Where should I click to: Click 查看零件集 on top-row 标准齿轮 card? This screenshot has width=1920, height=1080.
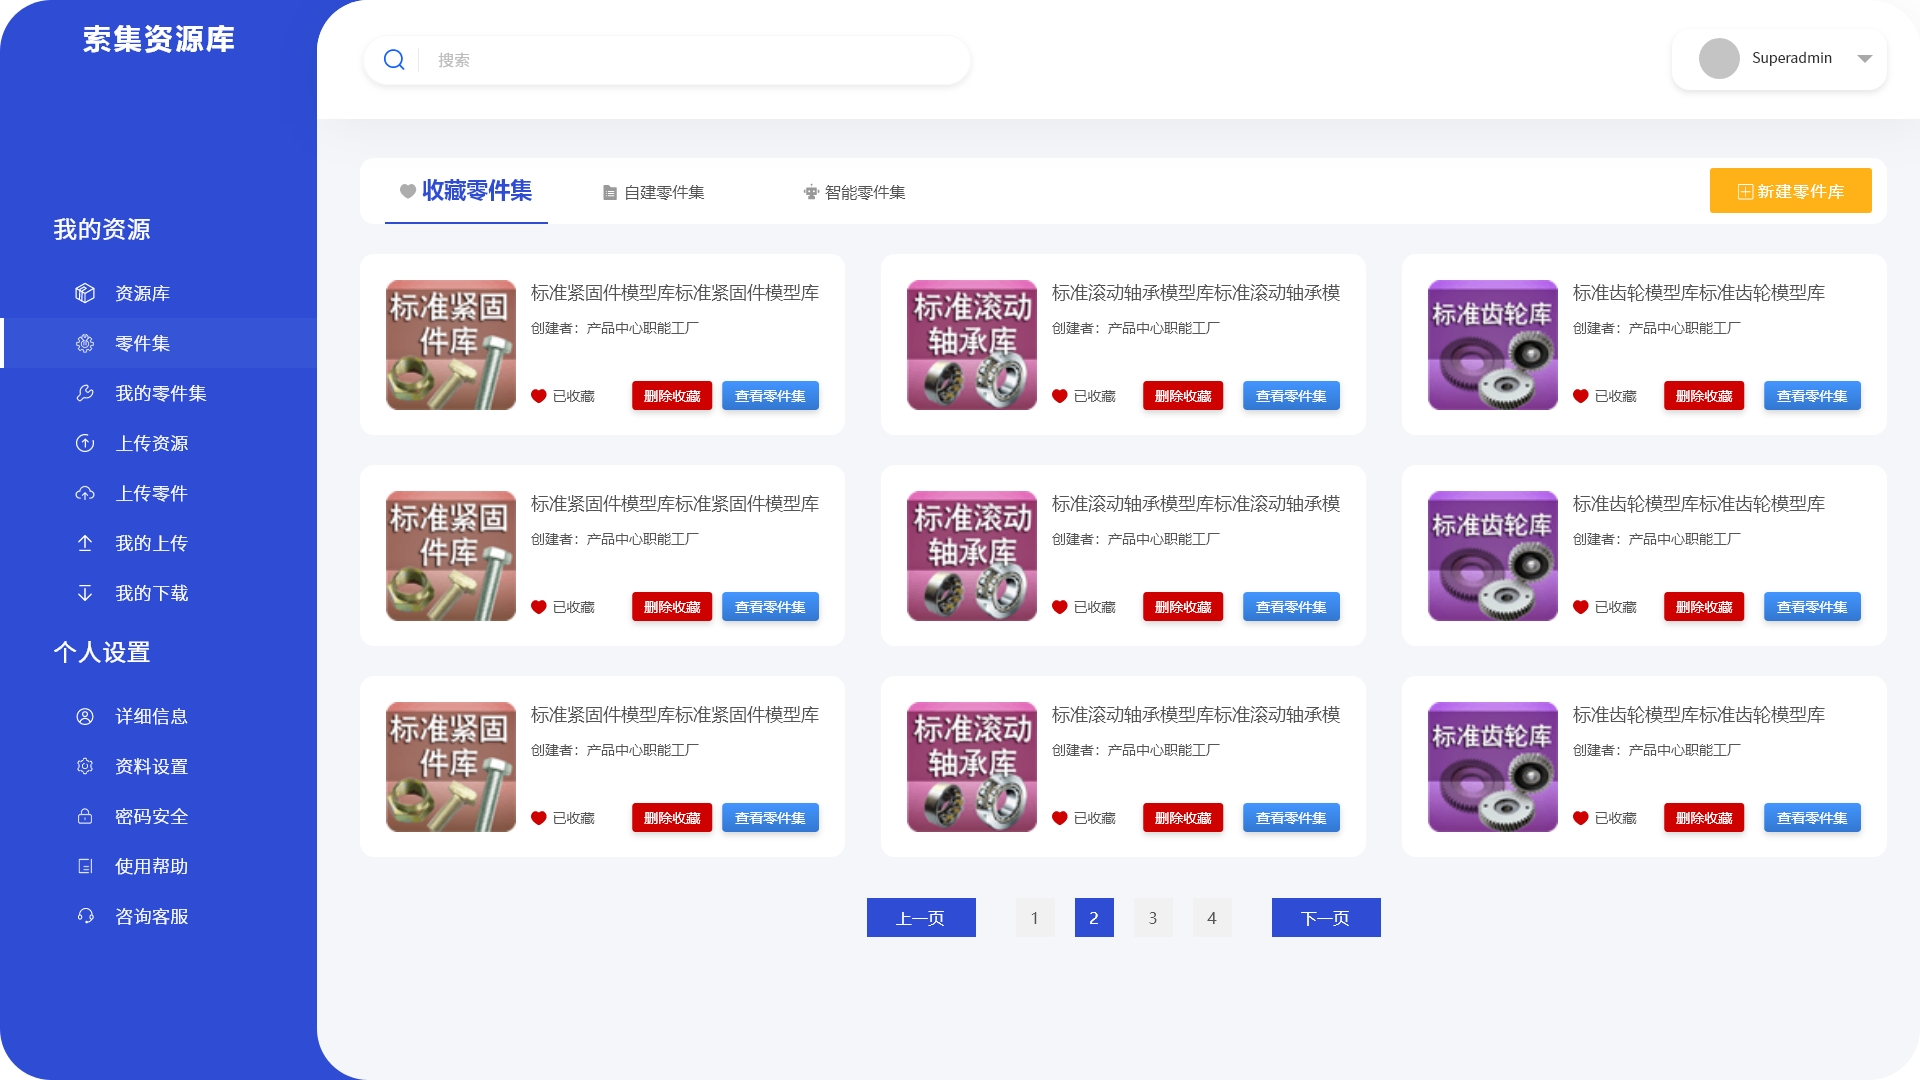pyautogui.click(x=1812, y=396)
